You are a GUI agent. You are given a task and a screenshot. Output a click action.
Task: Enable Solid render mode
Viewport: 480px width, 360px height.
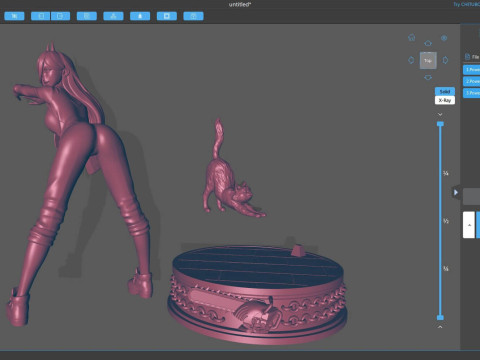[445, 91]
